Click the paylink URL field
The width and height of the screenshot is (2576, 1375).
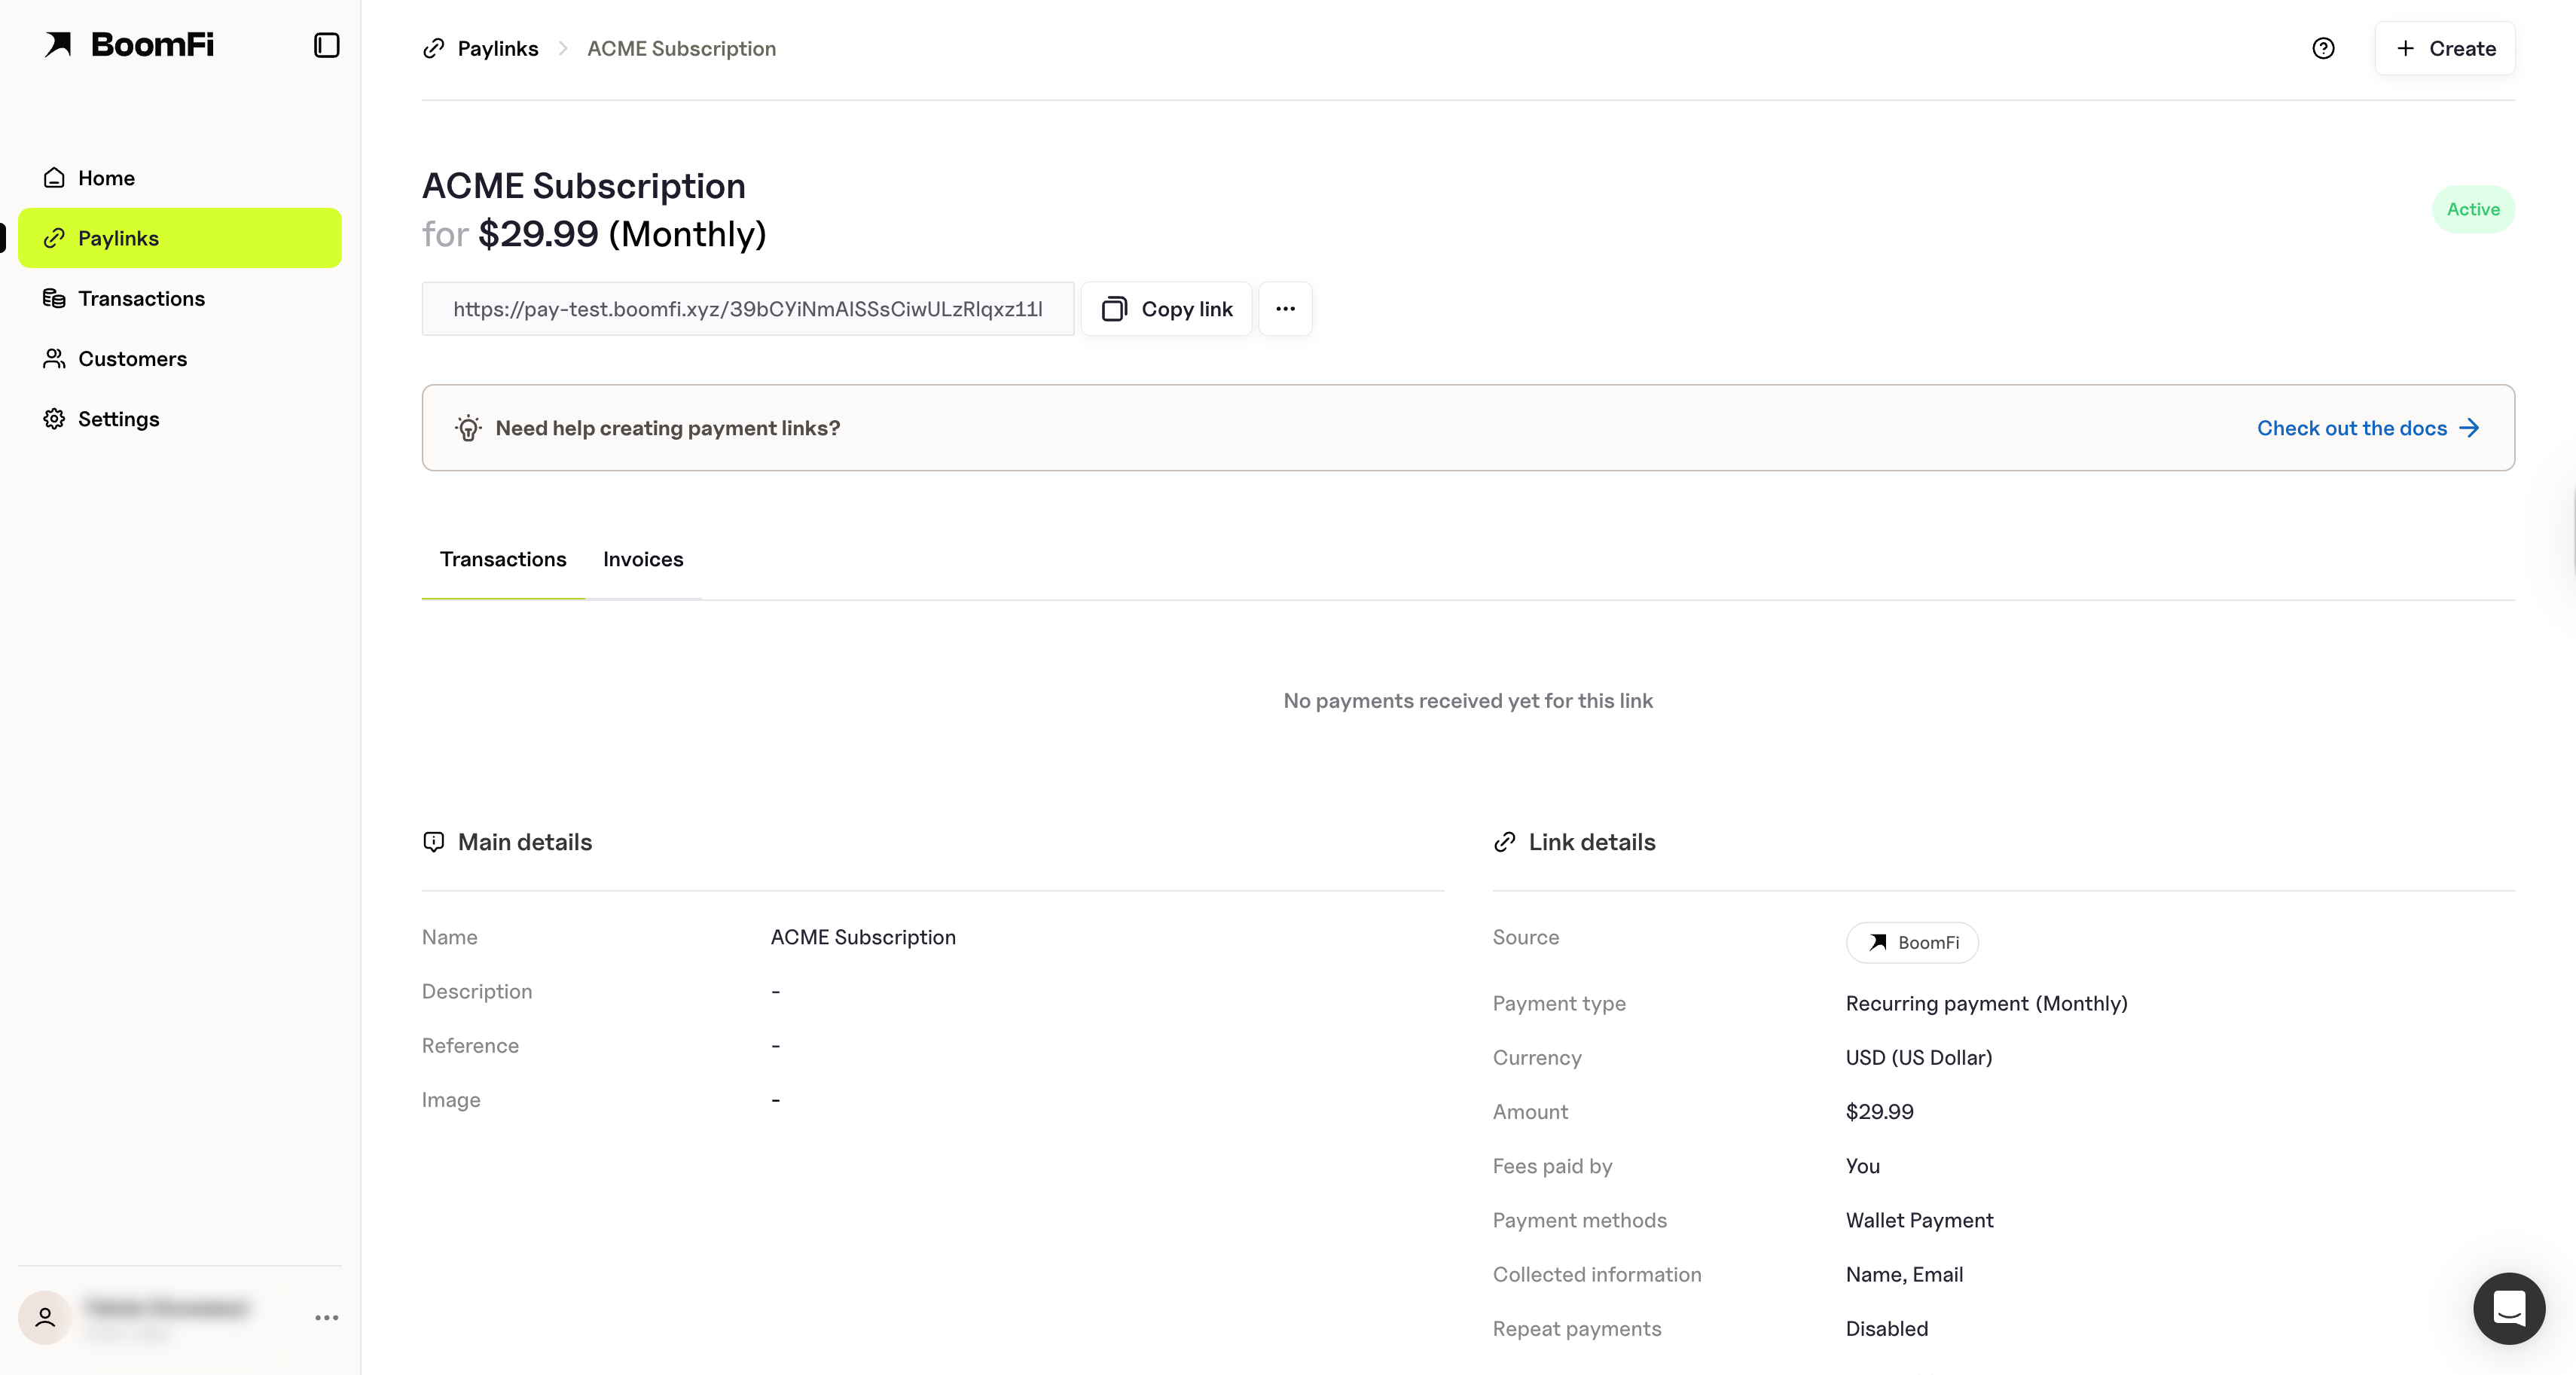[x=747, y=309]
